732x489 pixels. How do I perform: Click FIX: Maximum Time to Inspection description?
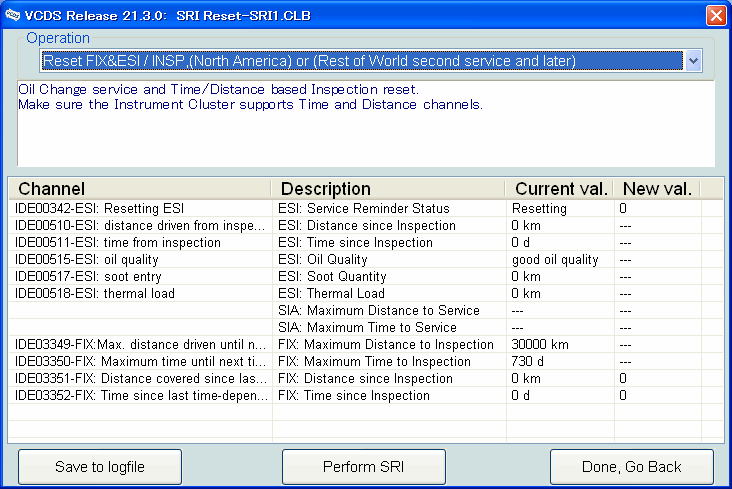pyautogui.click(x=374, y=361)
